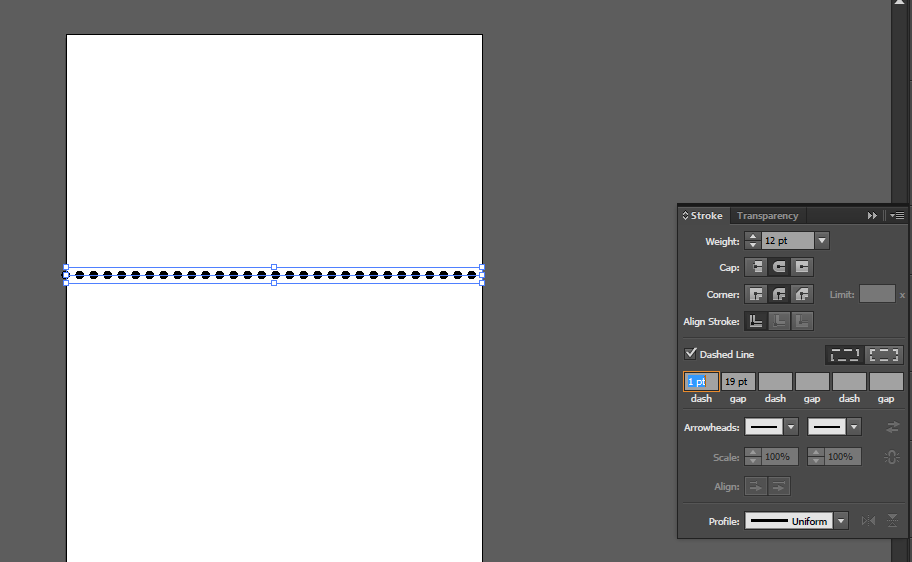Viewport: 912px width, 562px height.
Task: Open the start arrowhead dropdown
Action: (791, 427)
